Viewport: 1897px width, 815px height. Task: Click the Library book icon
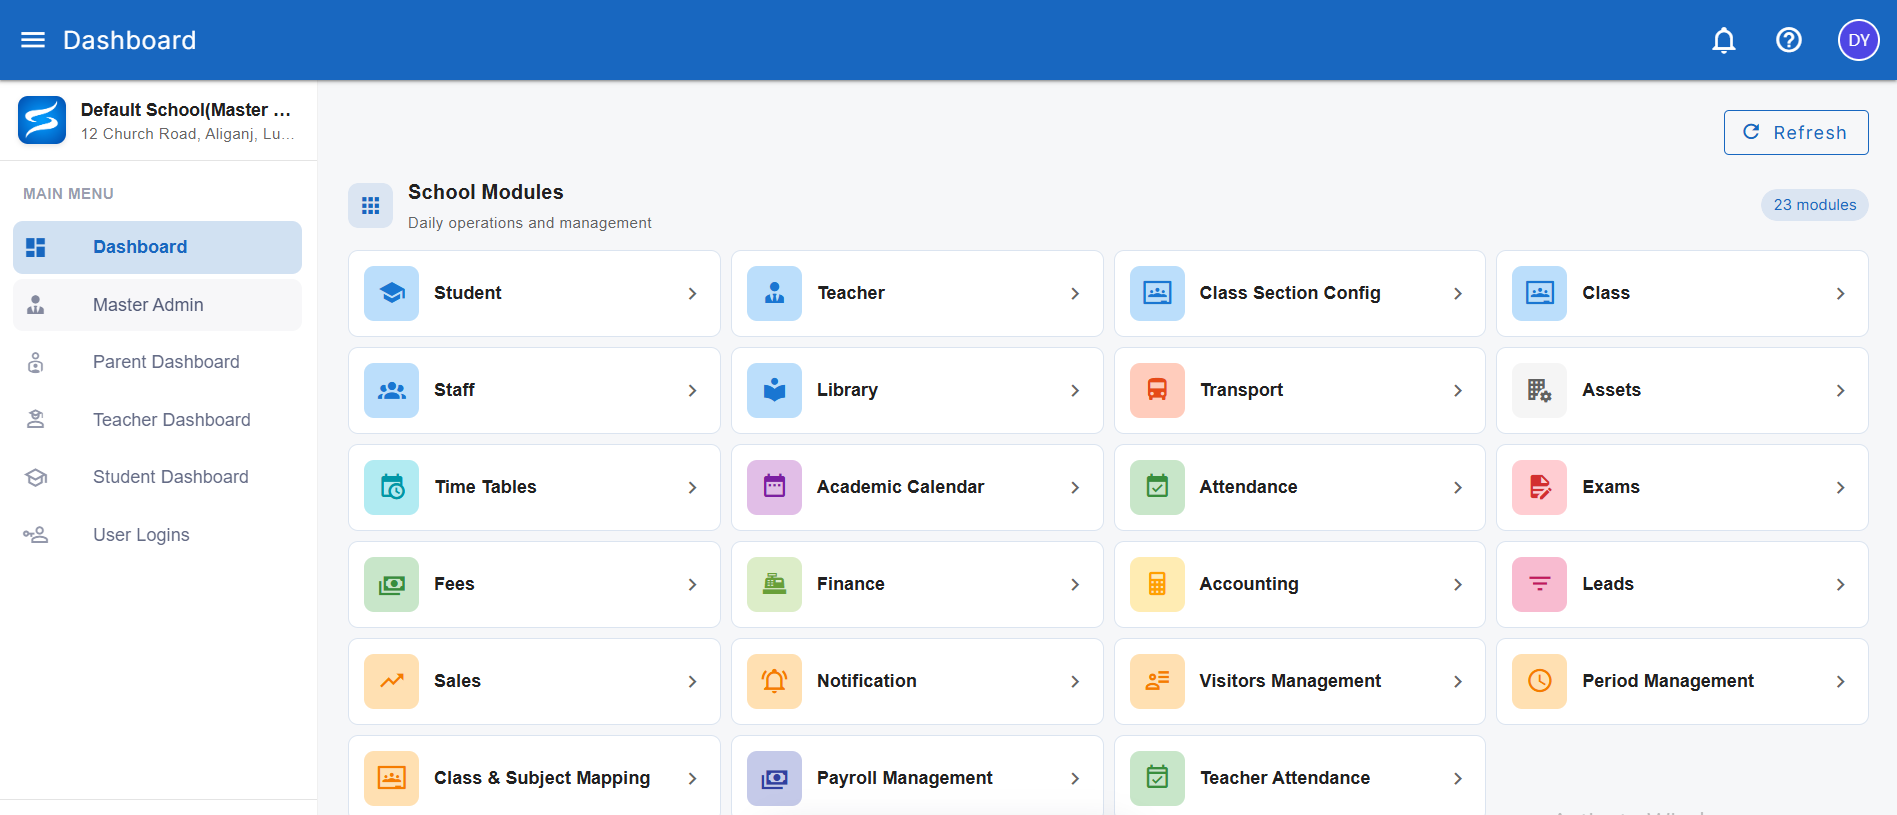tap(774, 390)
